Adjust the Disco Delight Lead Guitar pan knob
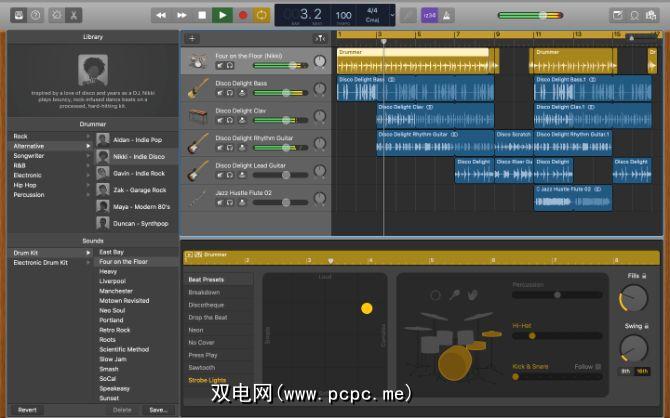 point(320,170)
